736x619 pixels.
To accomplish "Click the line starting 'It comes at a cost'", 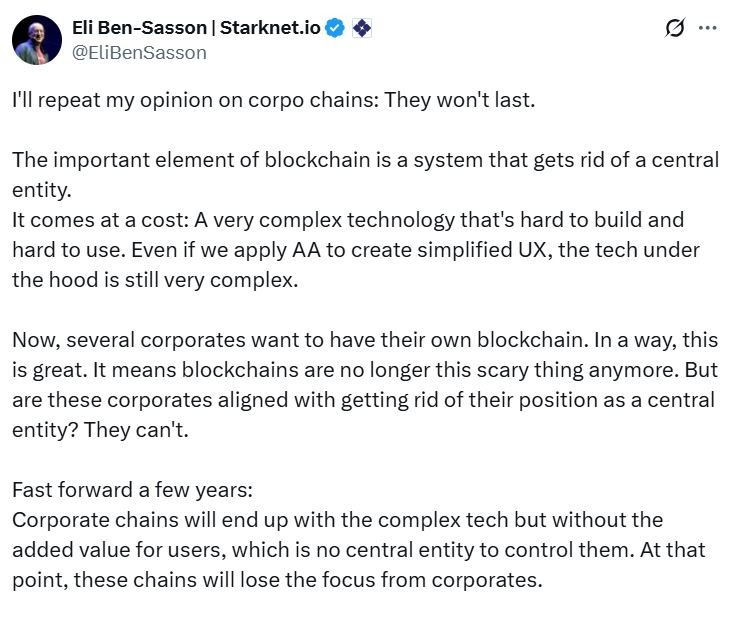I will coord(347,218).
